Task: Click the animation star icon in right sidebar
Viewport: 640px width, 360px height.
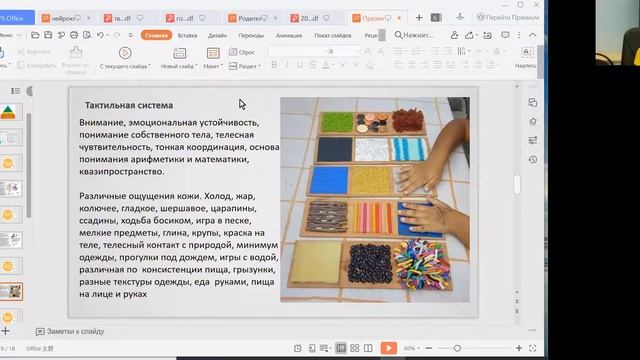Action: pyautogui.click(x=533, y=121)
